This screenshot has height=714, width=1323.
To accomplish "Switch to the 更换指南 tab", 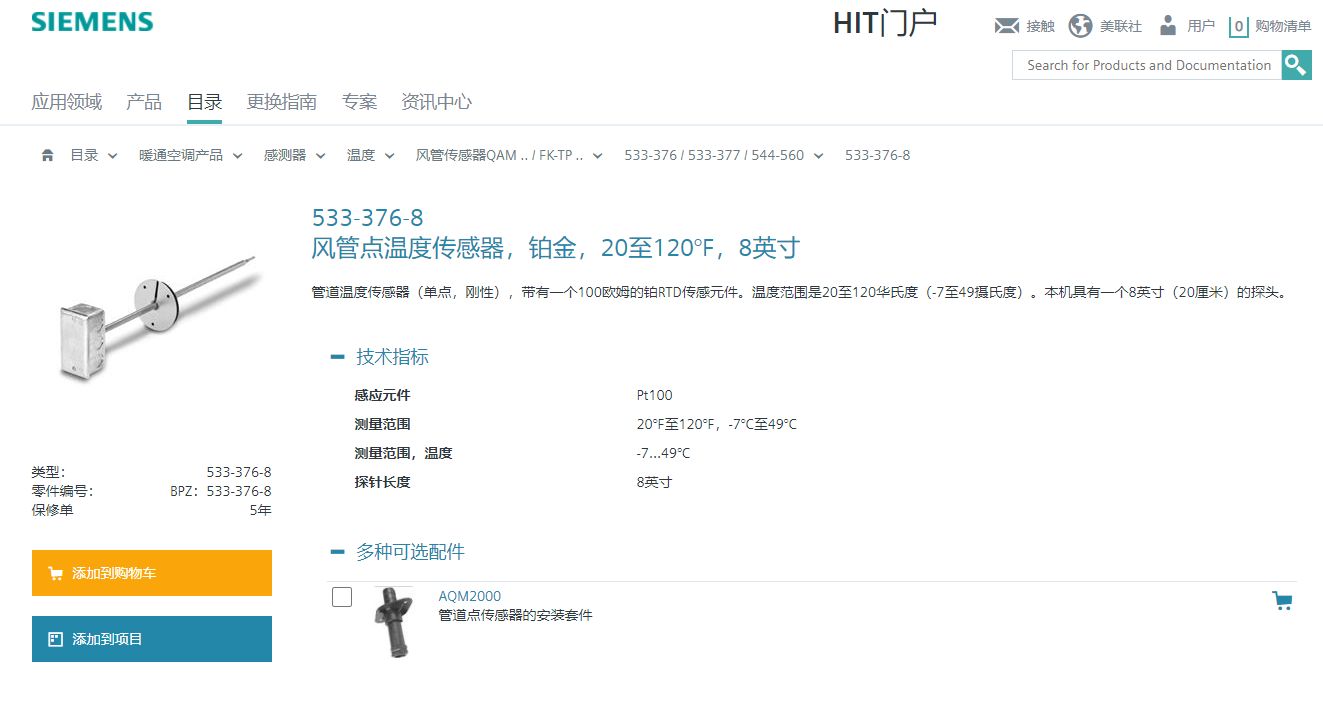I will (x=281, y=102).
